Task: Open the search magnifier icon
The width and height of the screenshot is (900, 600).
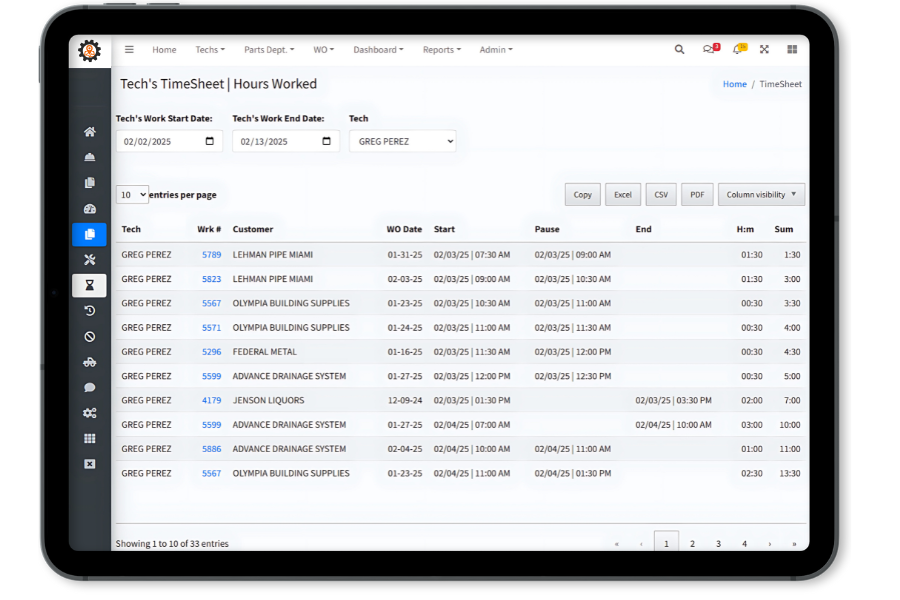Action: click(x=679, y=49)
